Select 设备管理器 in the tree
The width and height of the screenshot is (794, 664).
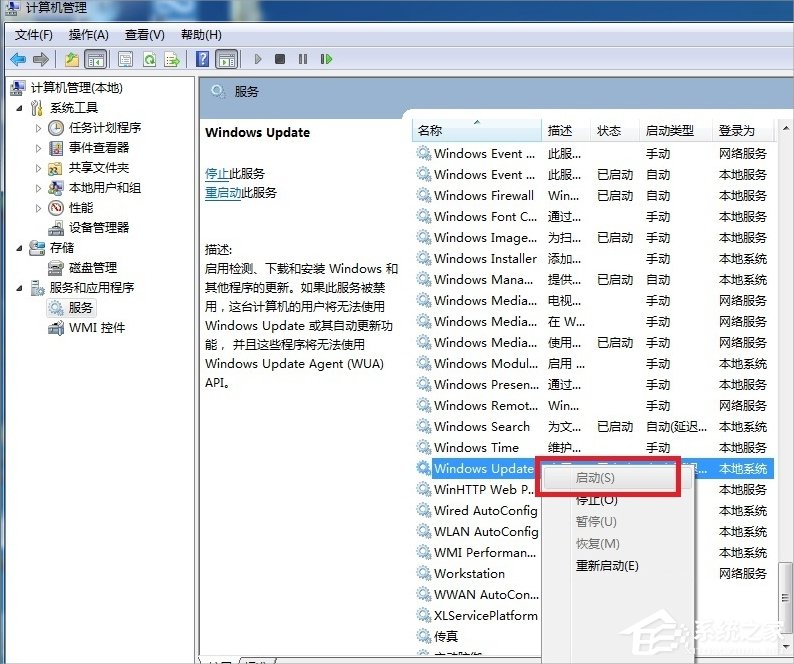pyautogui.click(x=99, y=227)
